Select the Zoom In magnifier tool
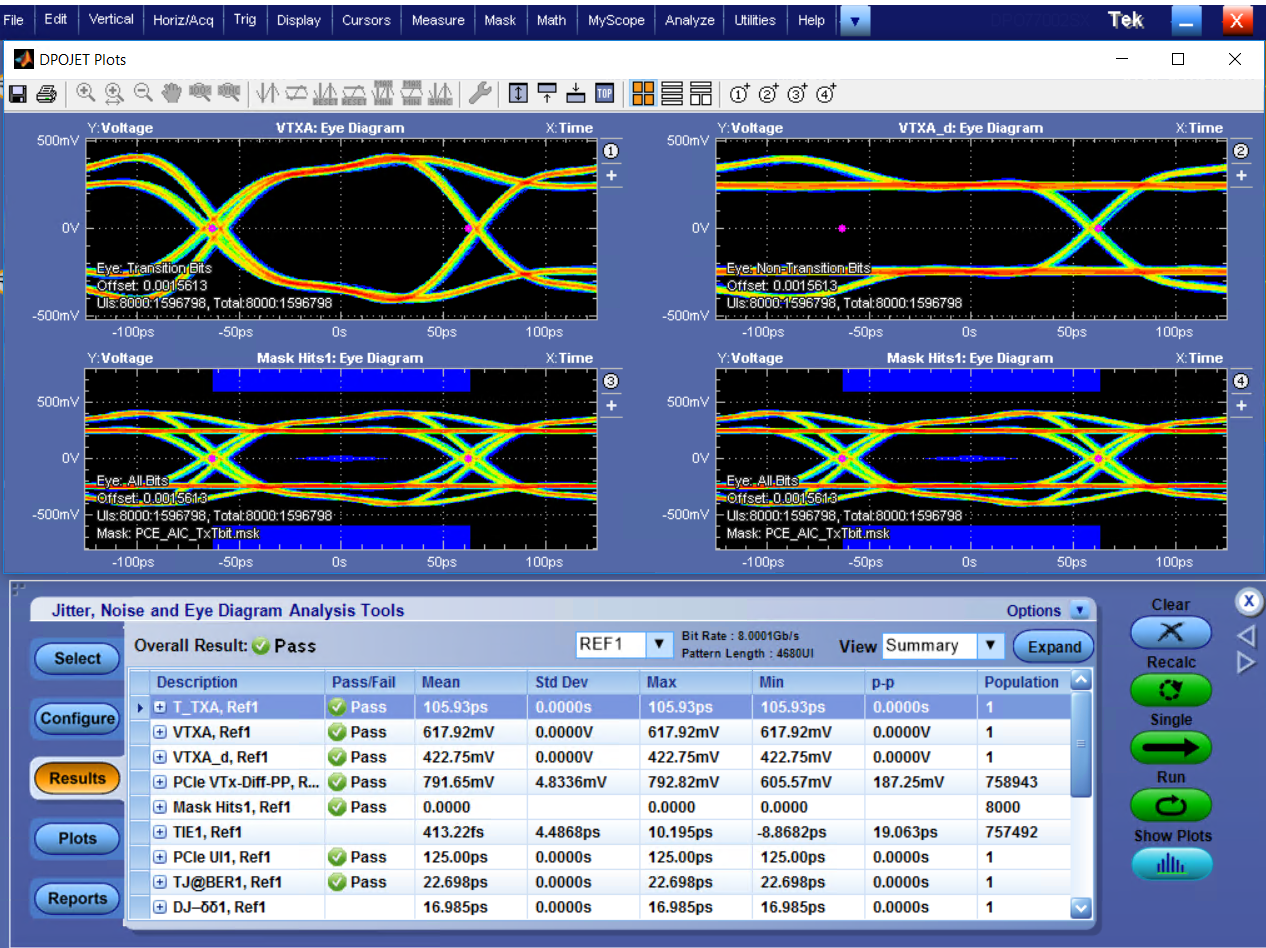1266x948 pixels. click(86, 93)
